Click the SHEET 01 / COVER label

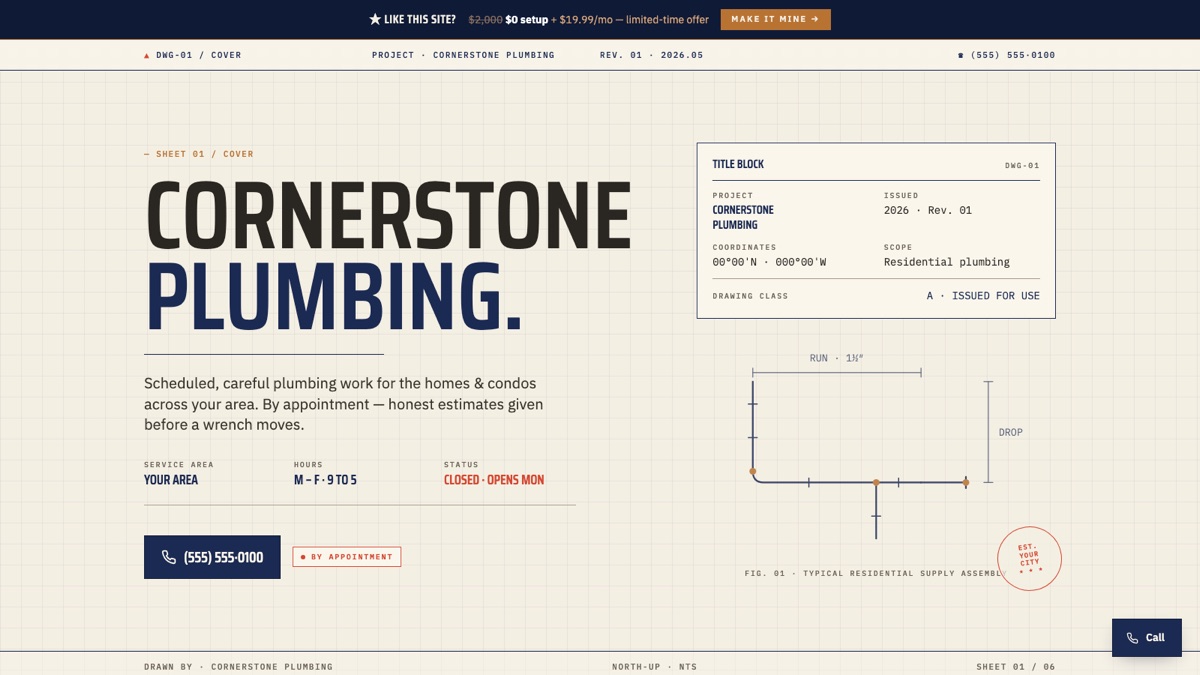(199, 154)
